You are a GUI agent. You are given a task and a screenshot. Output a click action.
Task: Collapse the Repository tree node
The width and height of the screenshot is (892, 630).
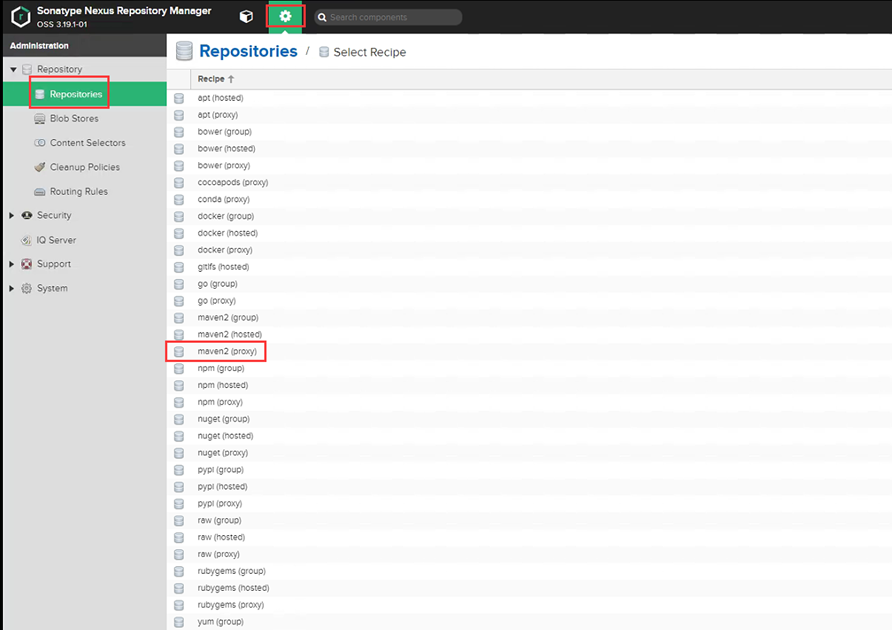point(13,70)
